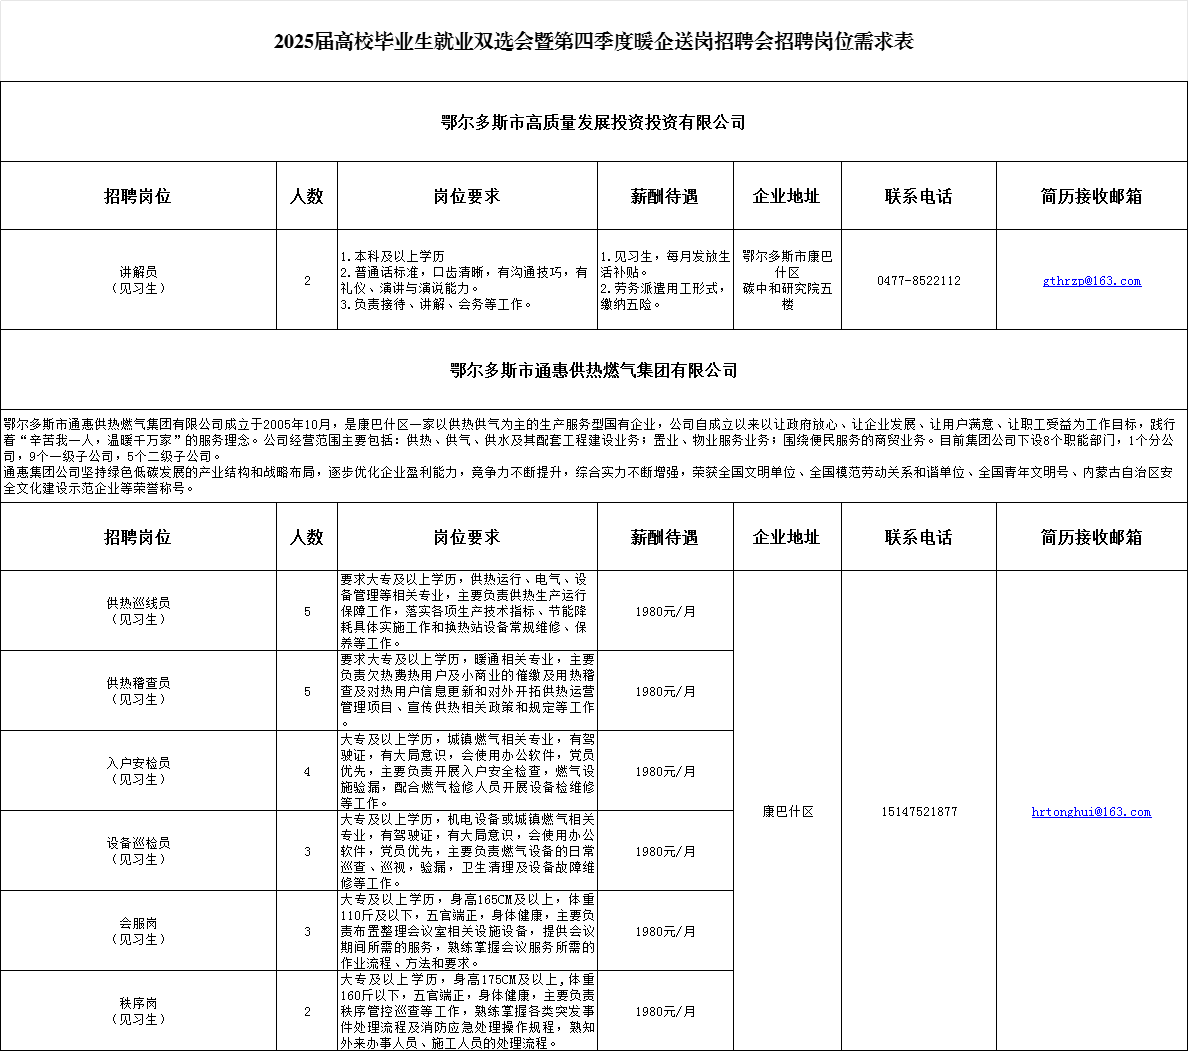Select 招聘岗位 header above the 讲解员 cell
1188x1051 pixels.
click(138, 196)
